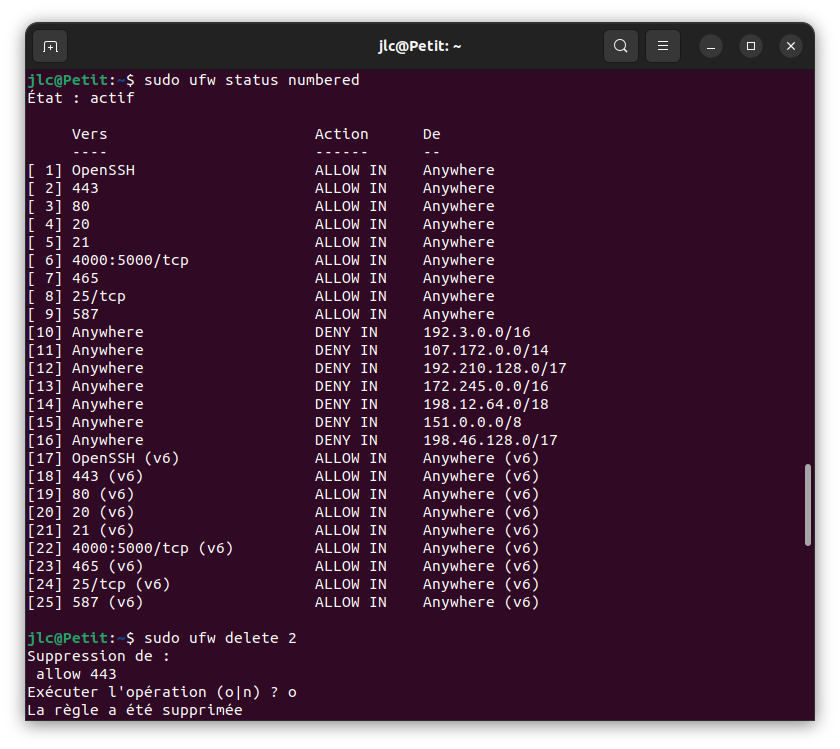840x749 pixels.
Task: Open the terminal search tool
Action: (621, 46)
